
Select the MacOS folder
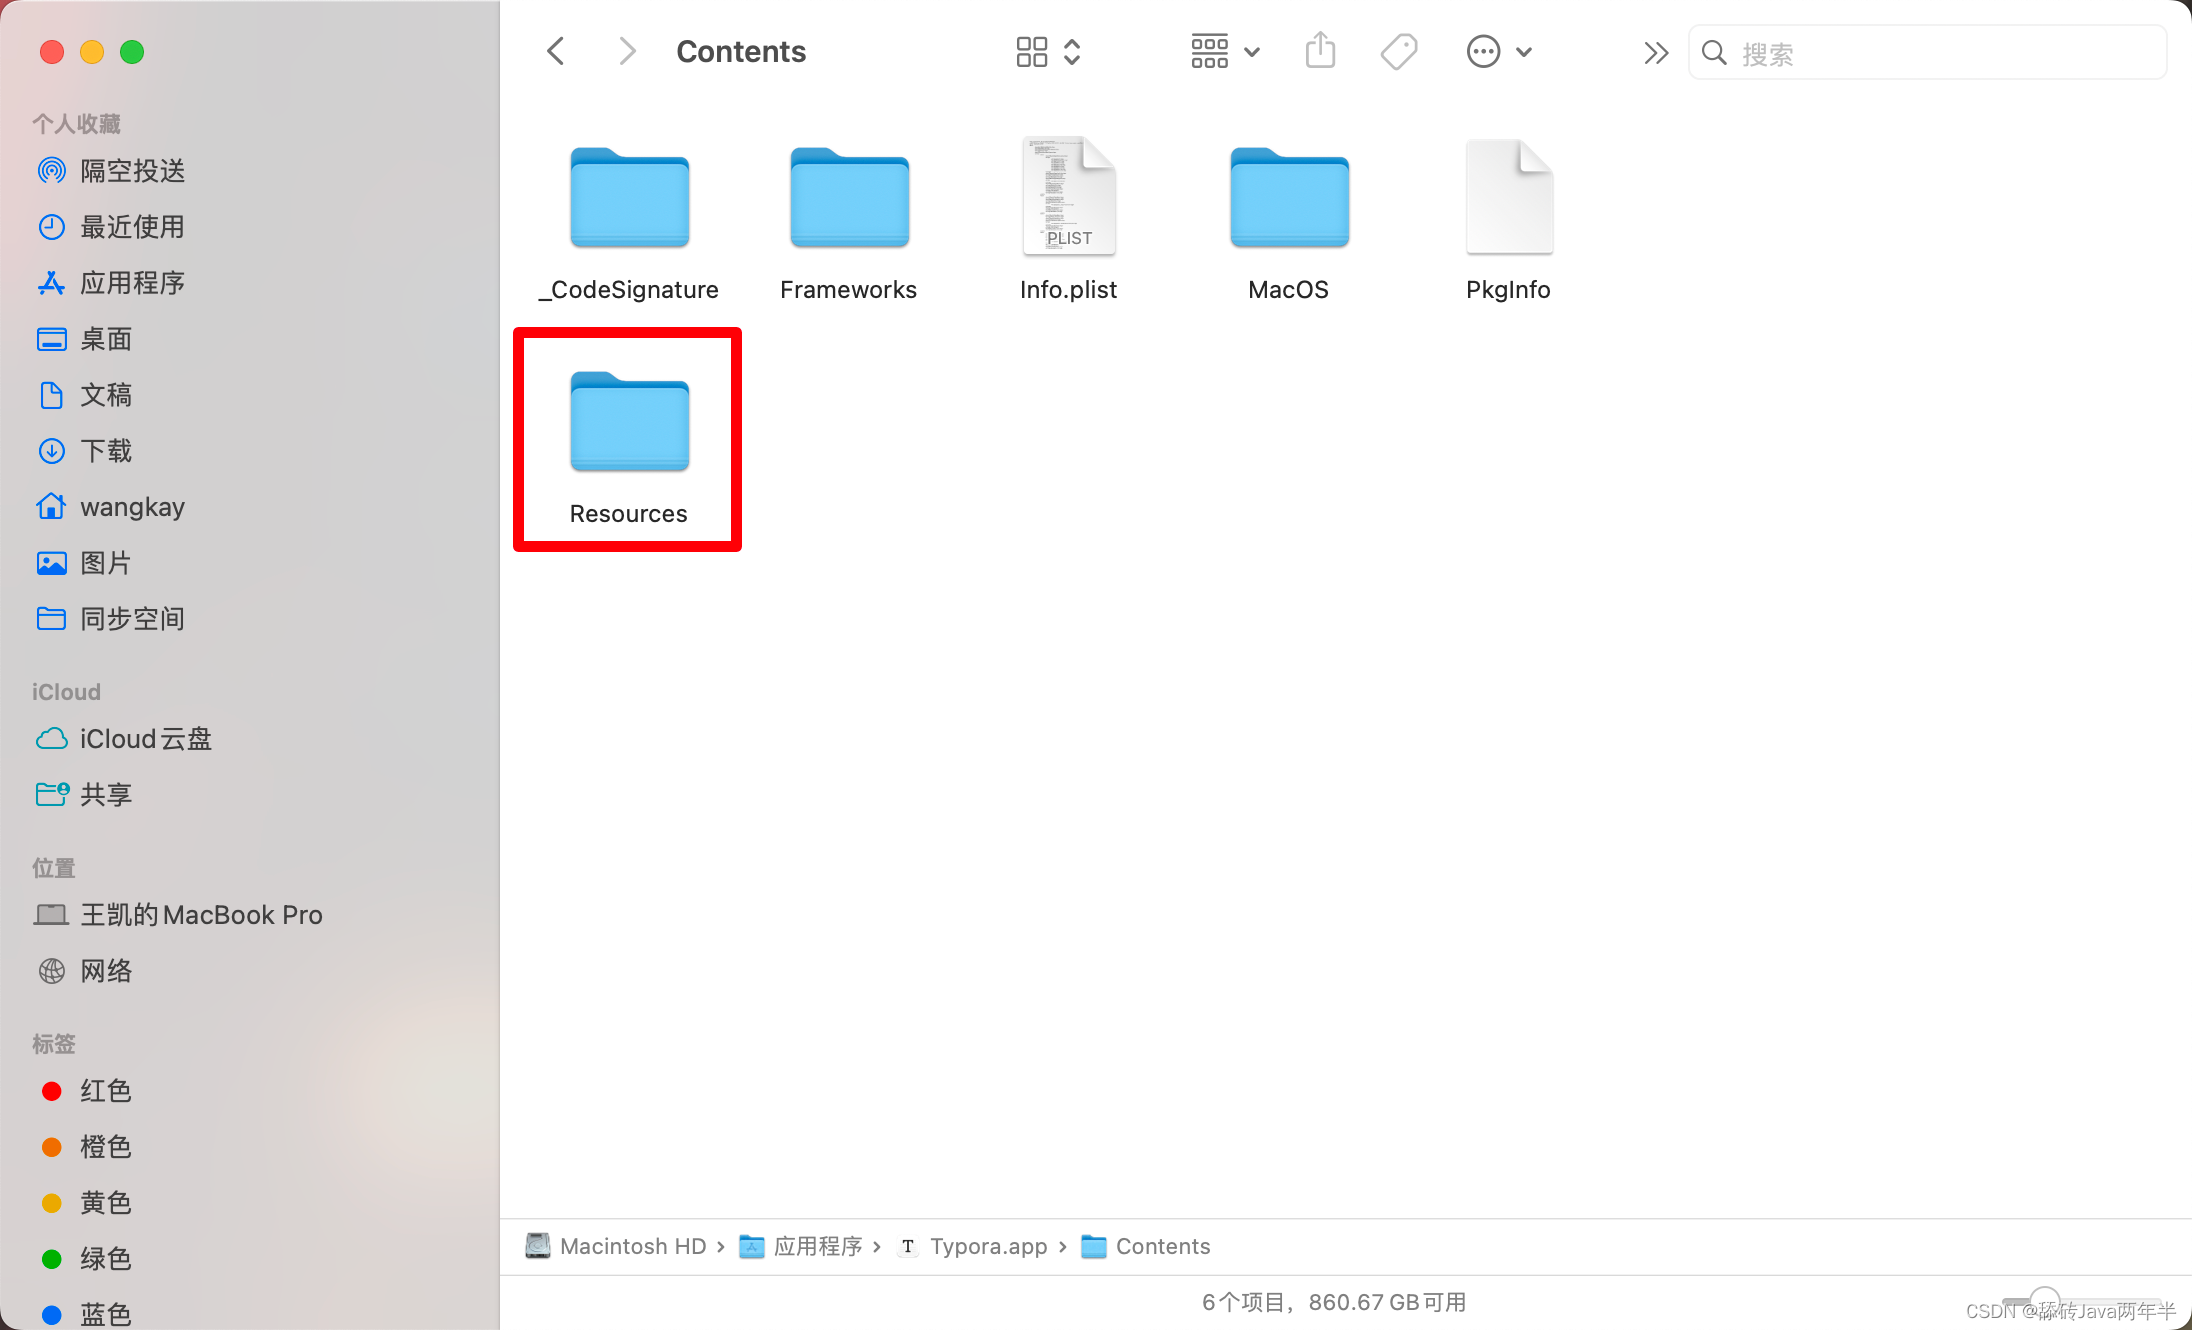point(1289,222)
